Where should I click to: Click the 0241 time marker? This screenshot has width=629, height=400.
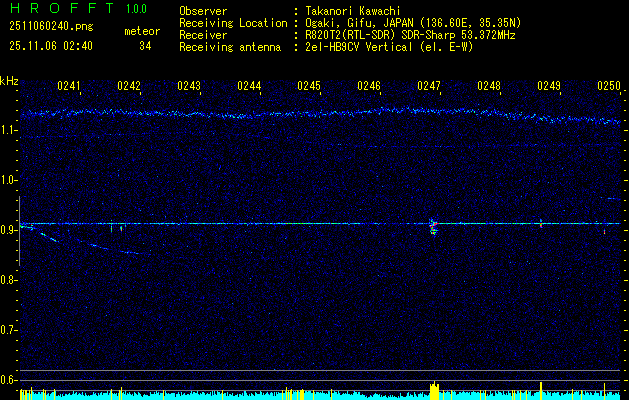69,86
